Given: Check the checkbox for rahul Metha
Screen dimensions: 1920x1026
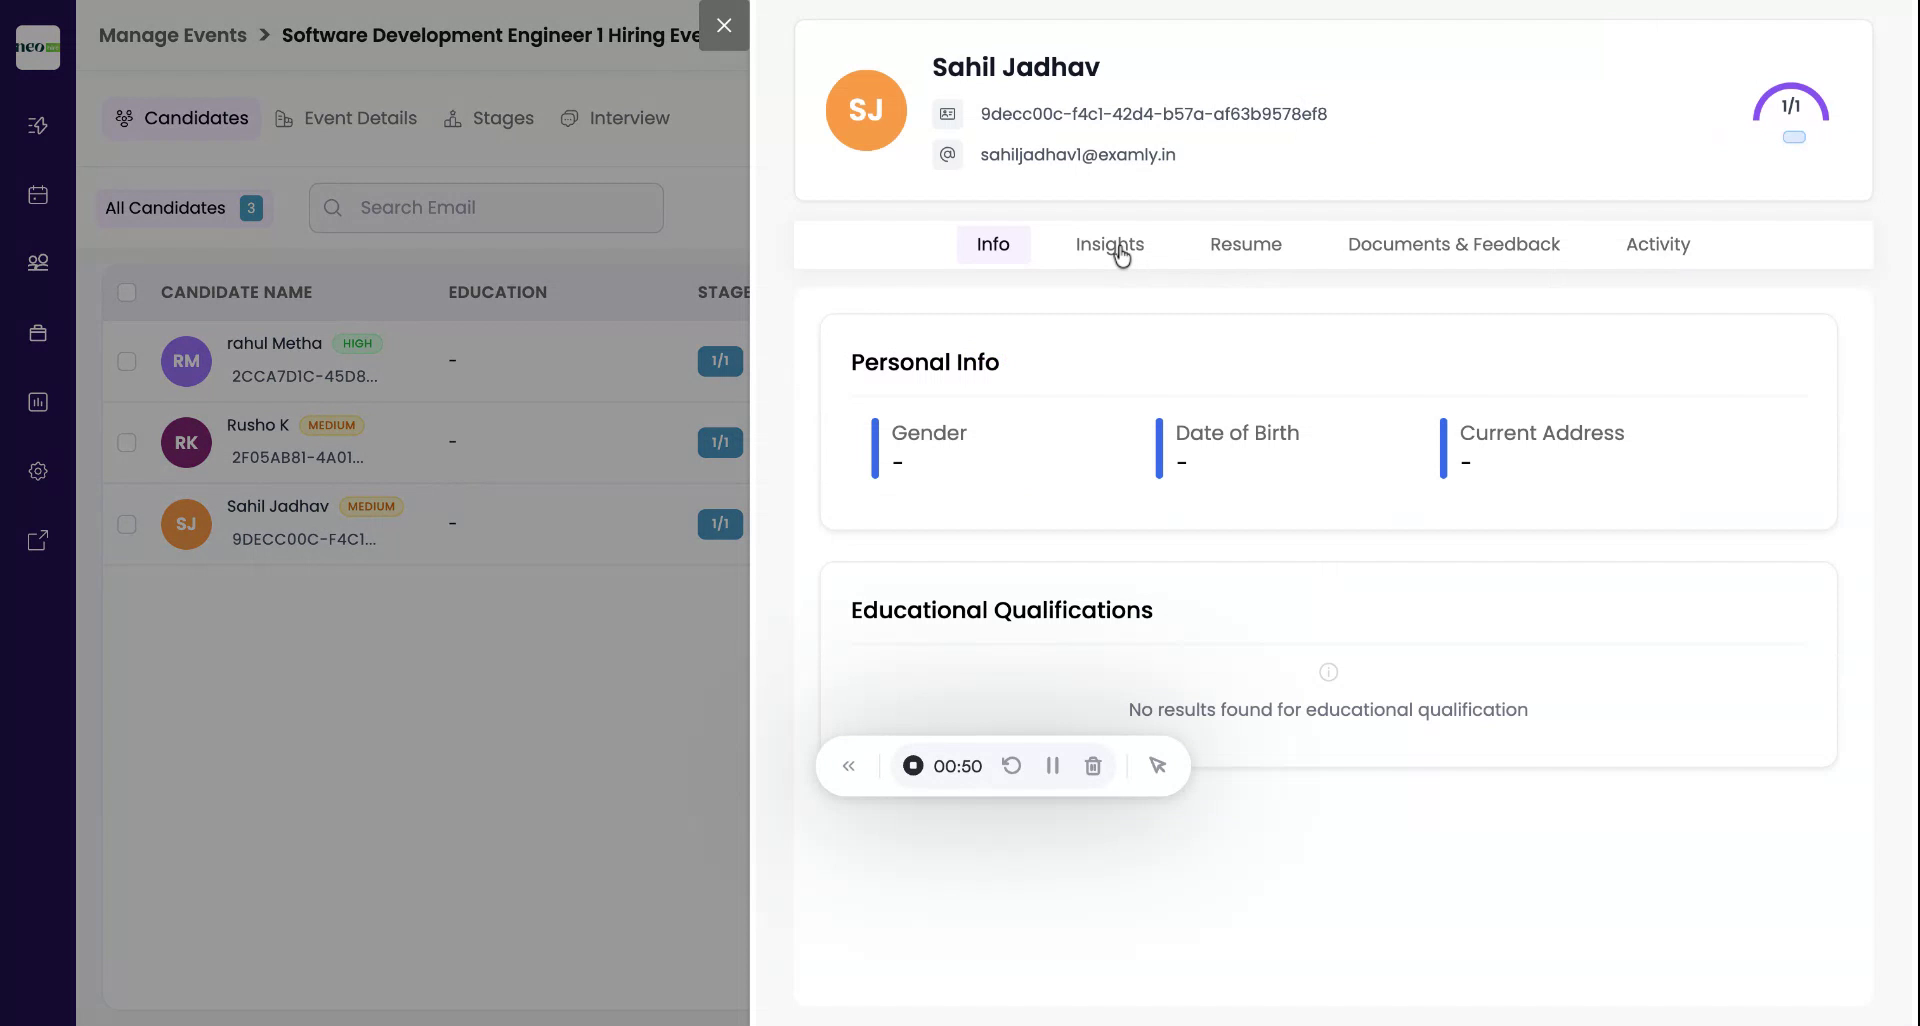Looking at the screenshot, I should tap(126, 361).
